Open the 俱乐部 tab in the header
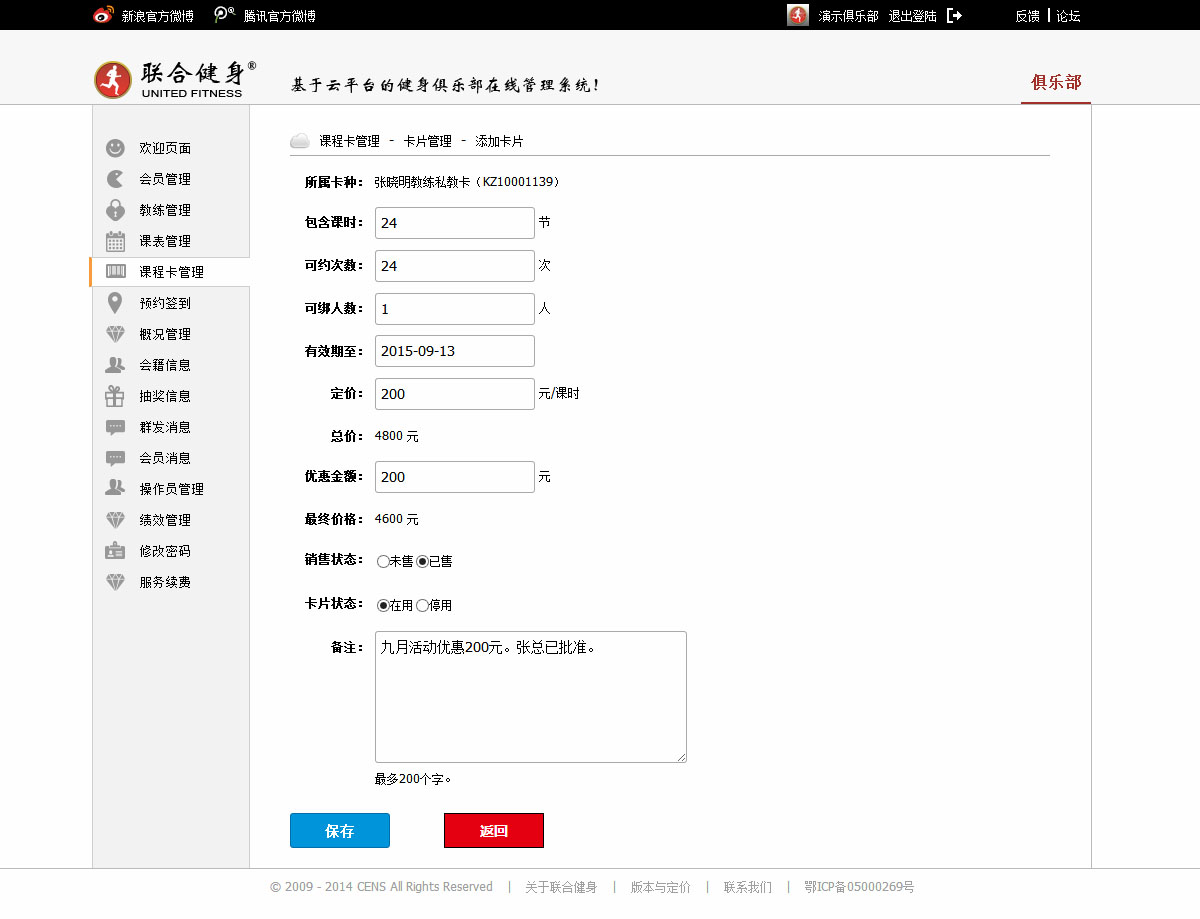This screenshot has width=1200, height=919. tap(1056, 83)
